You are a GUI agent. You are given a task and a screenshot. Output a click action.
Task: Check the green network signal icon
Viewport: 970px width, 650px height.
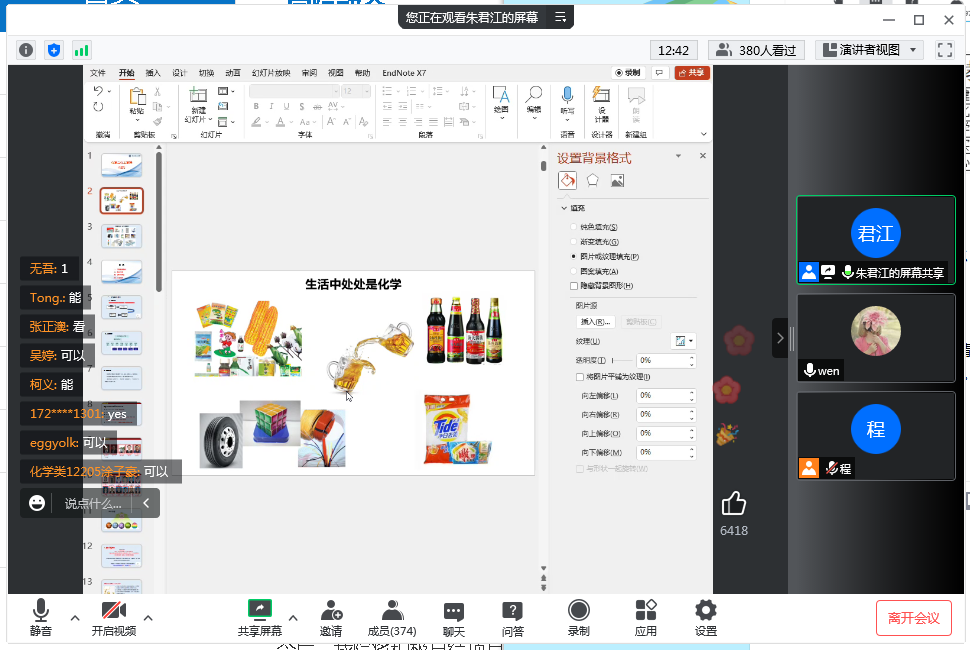point(81,50)
